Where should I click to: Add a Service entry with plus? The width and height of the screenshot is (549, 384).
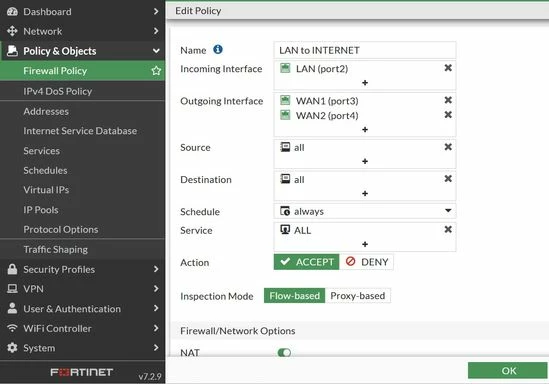[365, 244]
